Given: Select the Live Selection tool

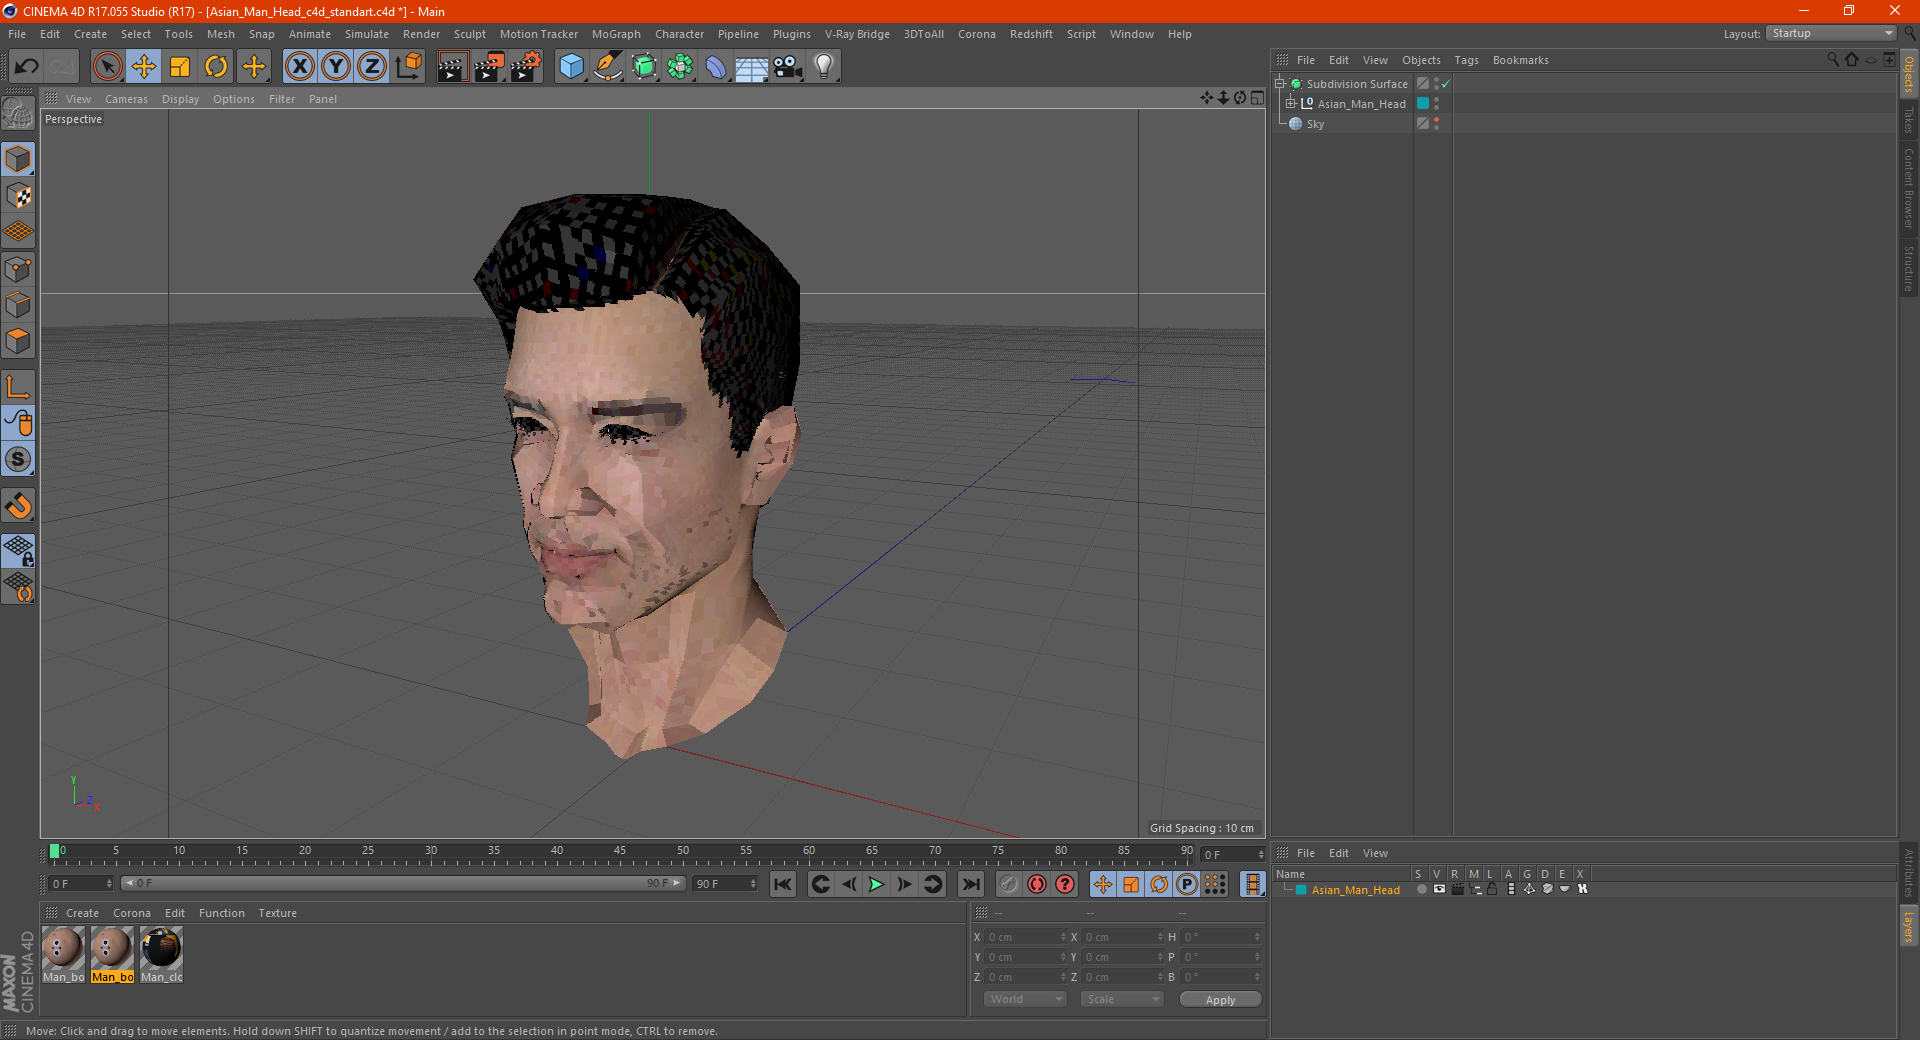Looking at the screenshot, I should click(107, 67).
